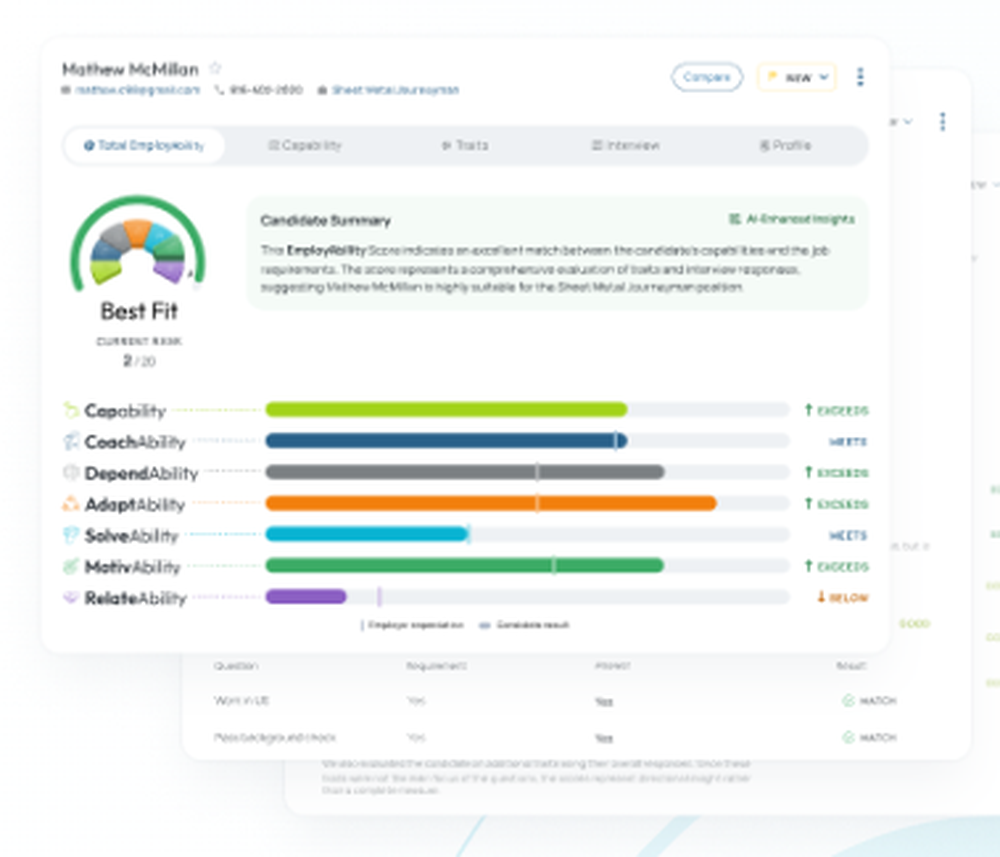This screenshot has width=1000, height=857.
Task: Open the three-dot menu on candidate card
Action: [860, 77]
